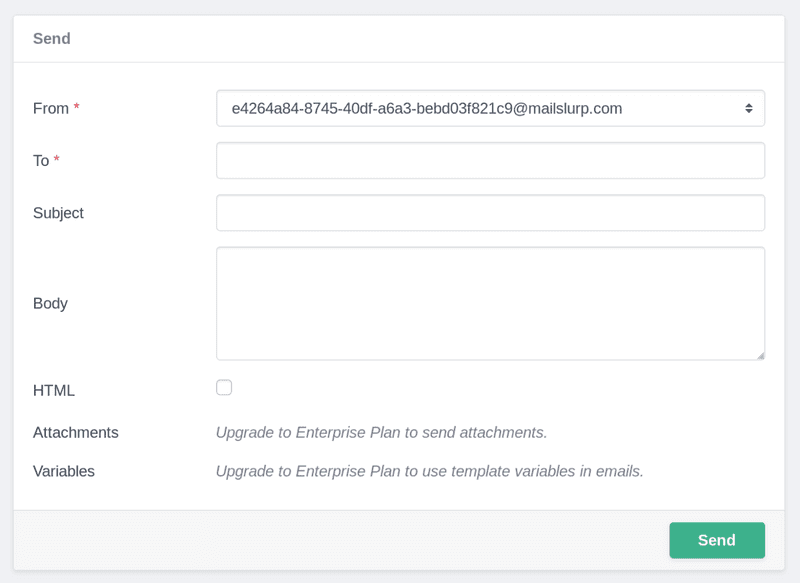Select the mailslurp.com sender address
The image size is (800, 583).
point(430,108)
